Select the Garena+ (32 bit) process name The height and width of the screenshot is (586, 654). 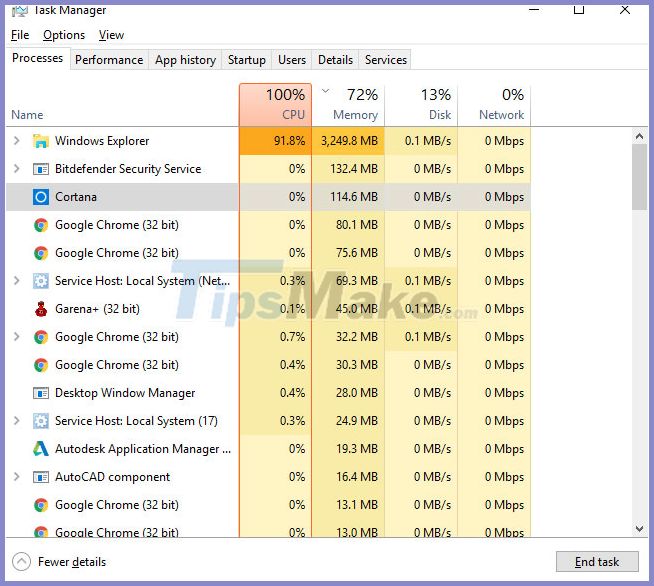pos(98,309)
